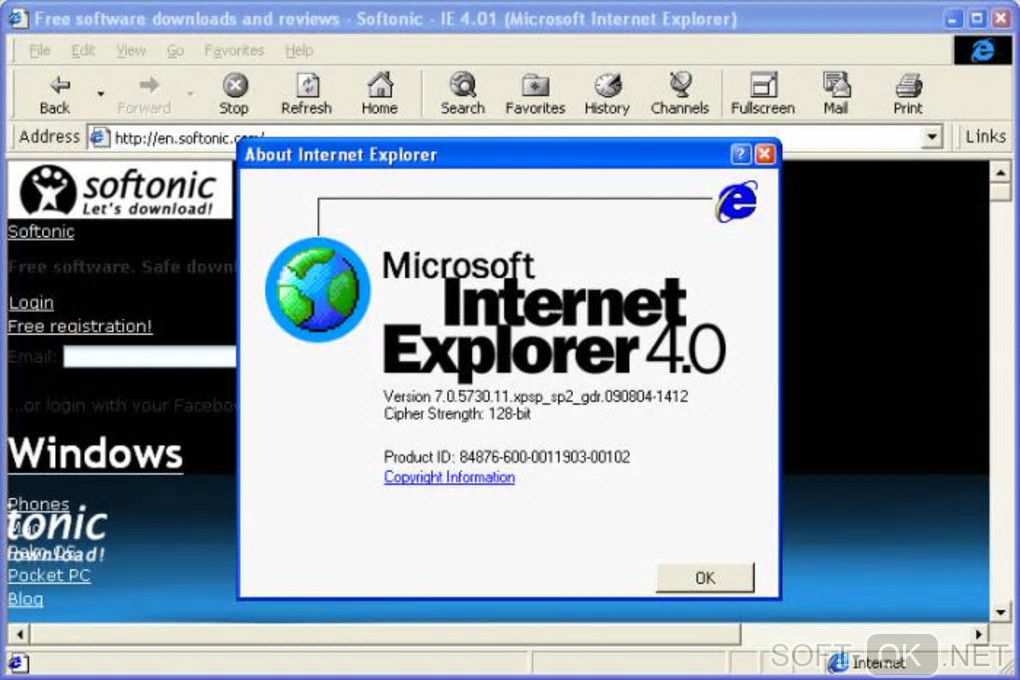The height and width of the screenshot is (680, 1020).
Task: Open the Search toolbar icon
Action: pyautogui.click(x=463, y=85)
